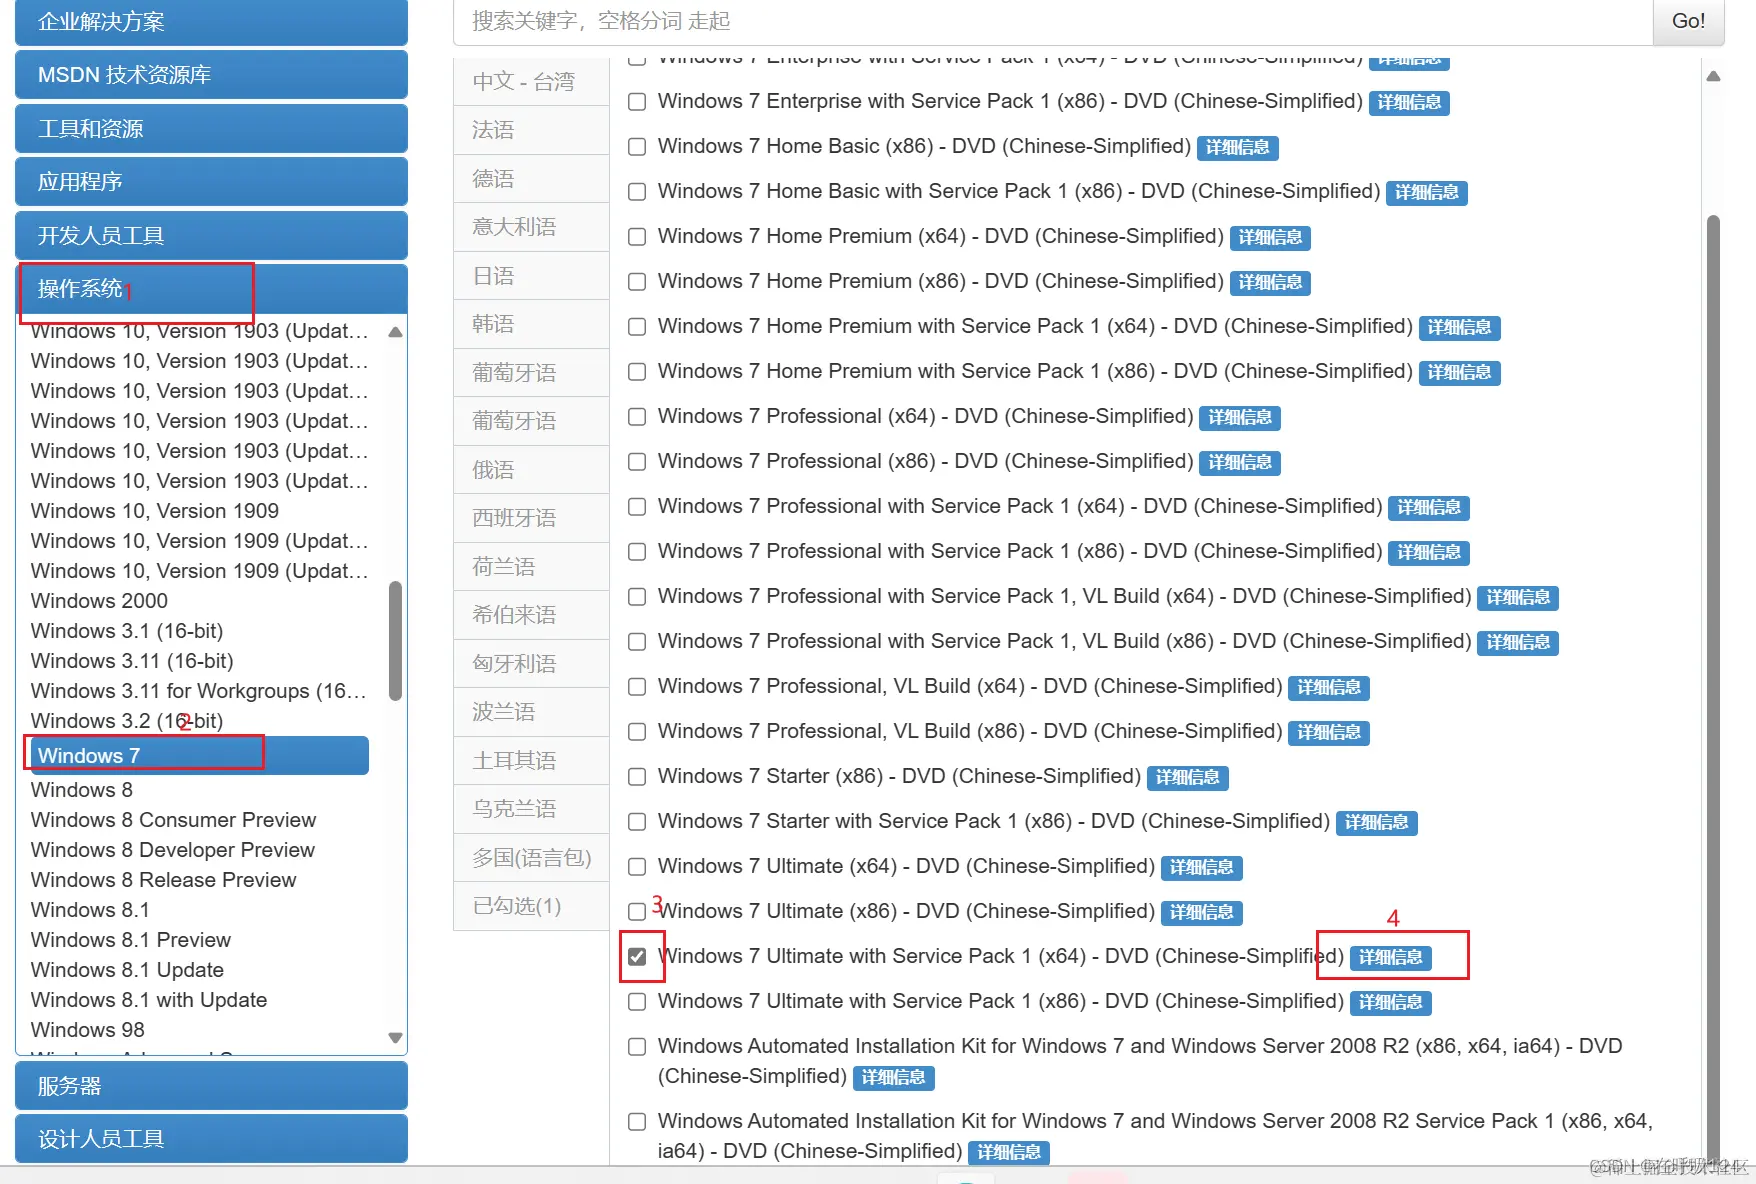Expand the 企业解决方案 category
This screenshot has height=1184, width=1756.
(211, 22)
